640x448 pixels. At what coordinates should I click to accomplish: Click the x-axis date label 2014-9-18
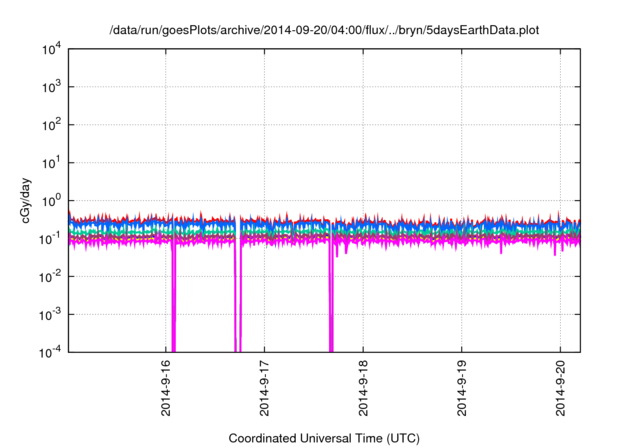[363, 388]
